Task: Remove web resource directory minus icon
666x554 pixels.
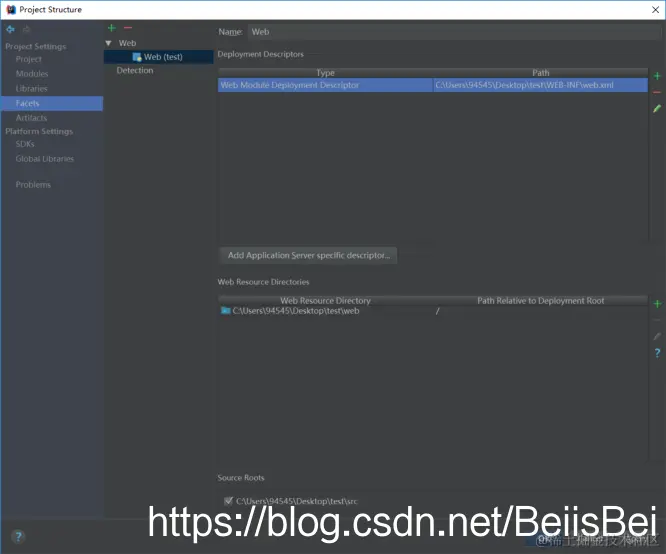Action: pyautogui.click(x=657, y=320)
